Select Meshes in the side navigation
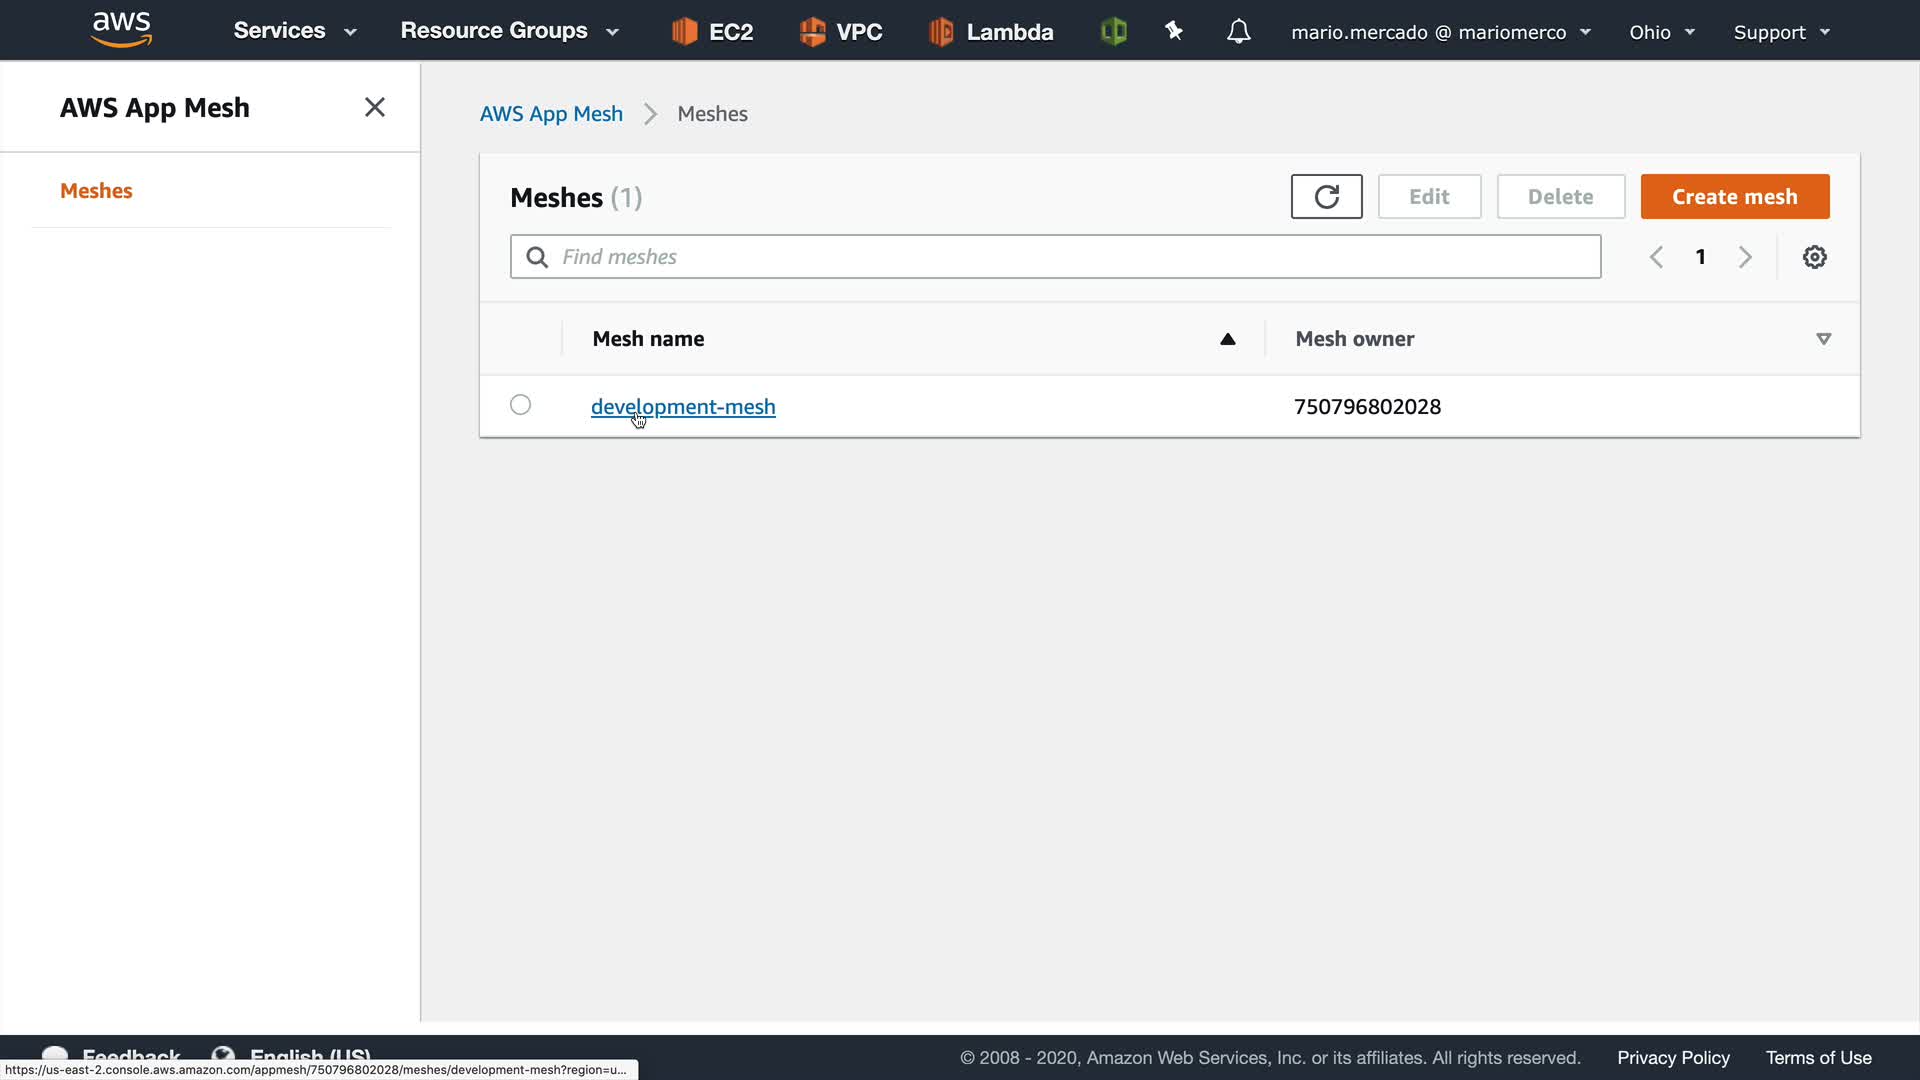The image size is (1920, 1080). [96, 191]
